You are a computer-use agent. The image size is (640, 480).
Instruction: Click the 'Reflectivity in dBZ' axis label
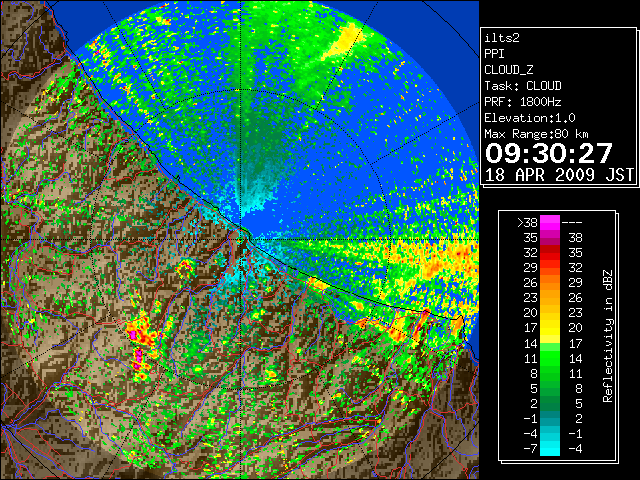(x=608, y=336)
